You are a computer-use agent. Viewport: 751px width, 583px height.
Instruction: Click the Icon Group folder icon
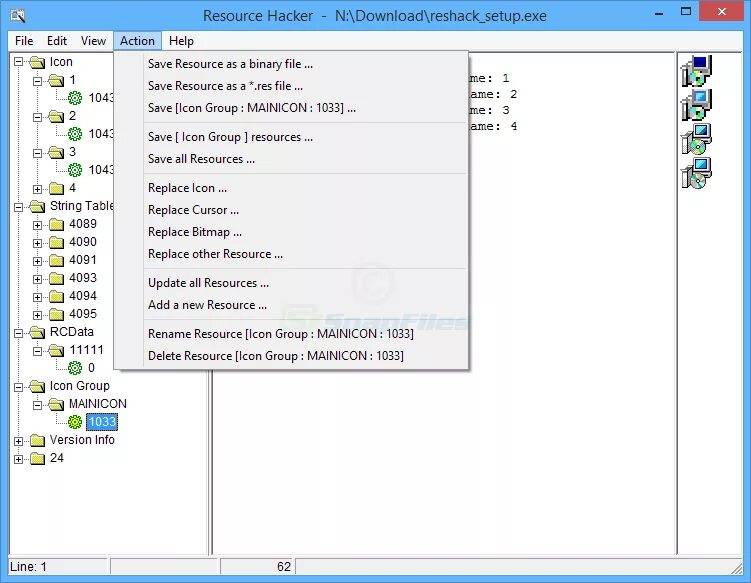(37, 386)
